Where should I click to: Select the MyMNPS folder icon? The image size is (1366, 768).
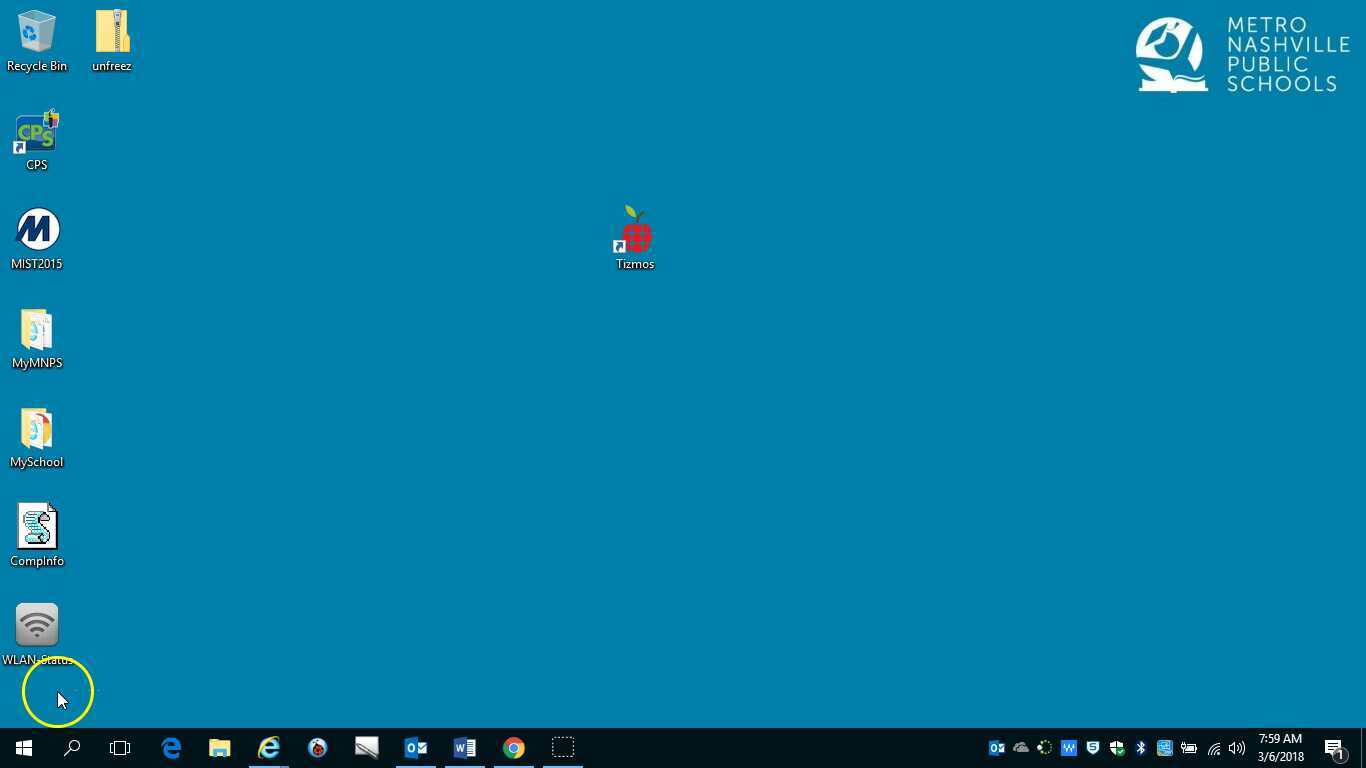[x=37, y=338]
